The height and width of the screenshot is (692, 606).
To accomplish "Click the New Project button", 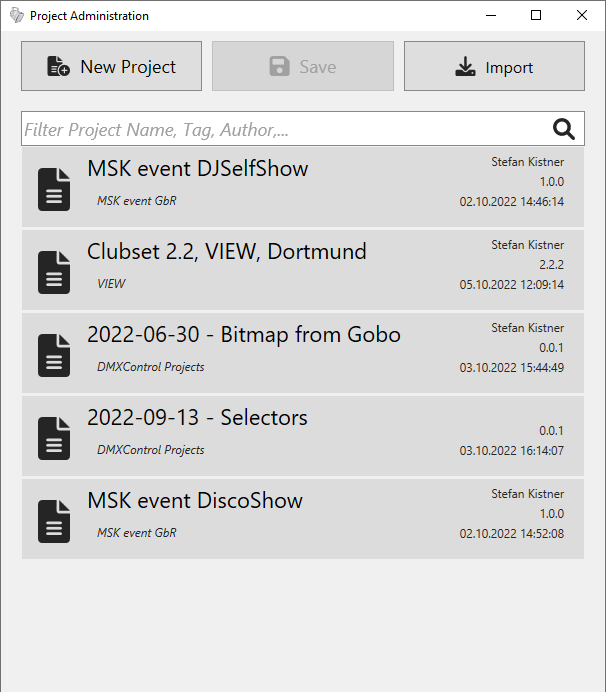I will point(111,67).
